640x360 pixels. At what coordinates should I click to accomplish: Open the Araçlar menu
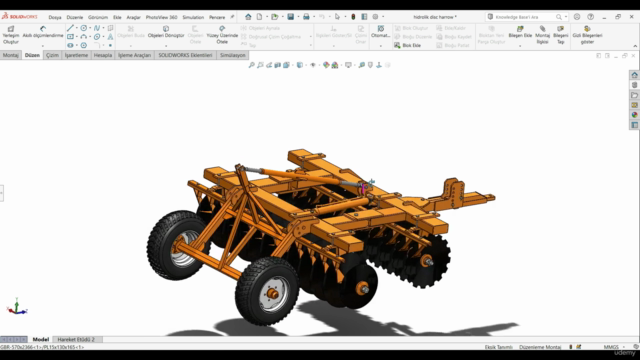click(133, 17)
